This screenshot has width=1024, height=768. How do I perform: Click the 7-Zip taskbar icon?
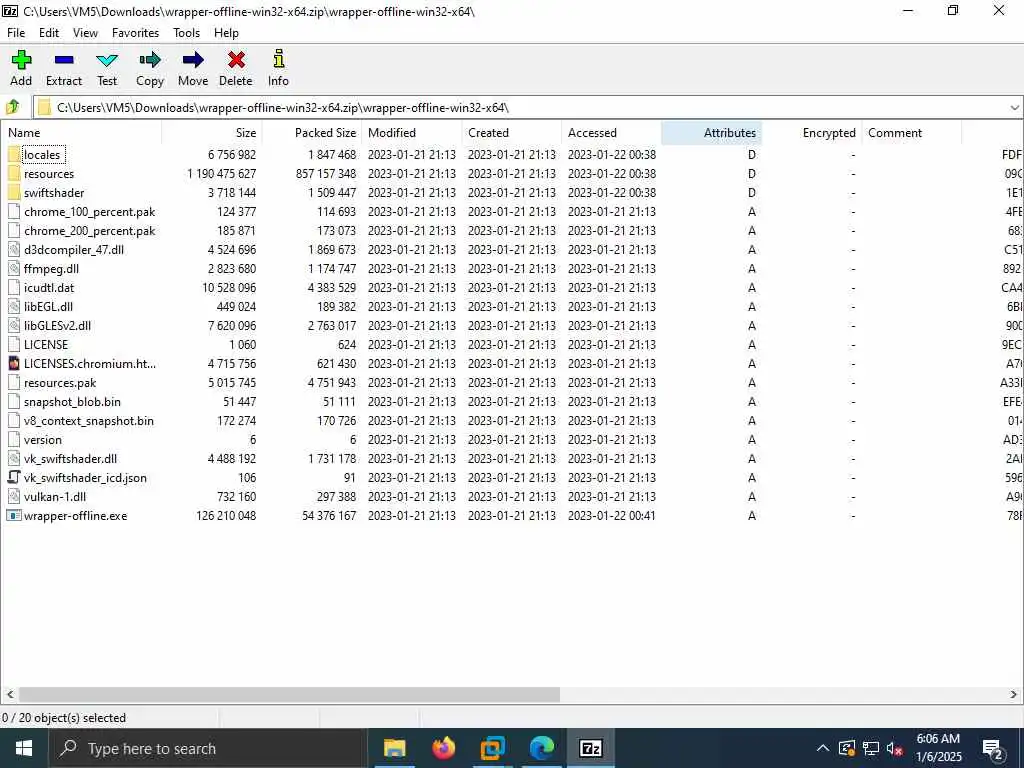click(590, 748)
